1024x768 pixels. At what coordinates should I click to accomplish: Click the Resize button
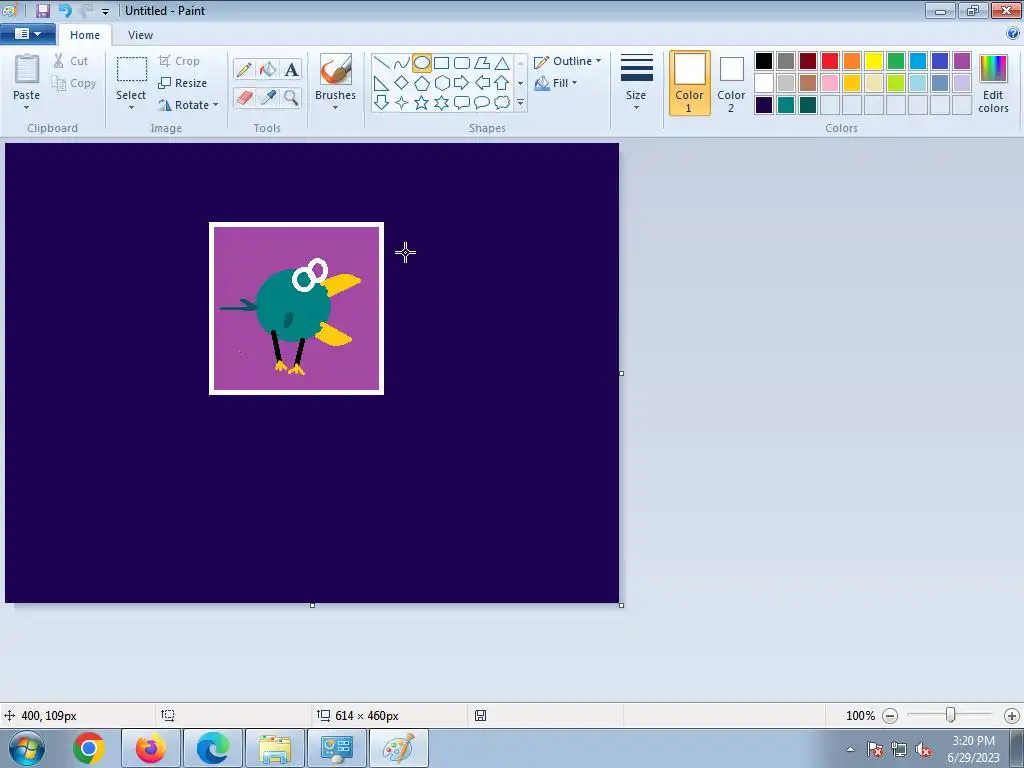pyautogui.click(x=184, y=83)
